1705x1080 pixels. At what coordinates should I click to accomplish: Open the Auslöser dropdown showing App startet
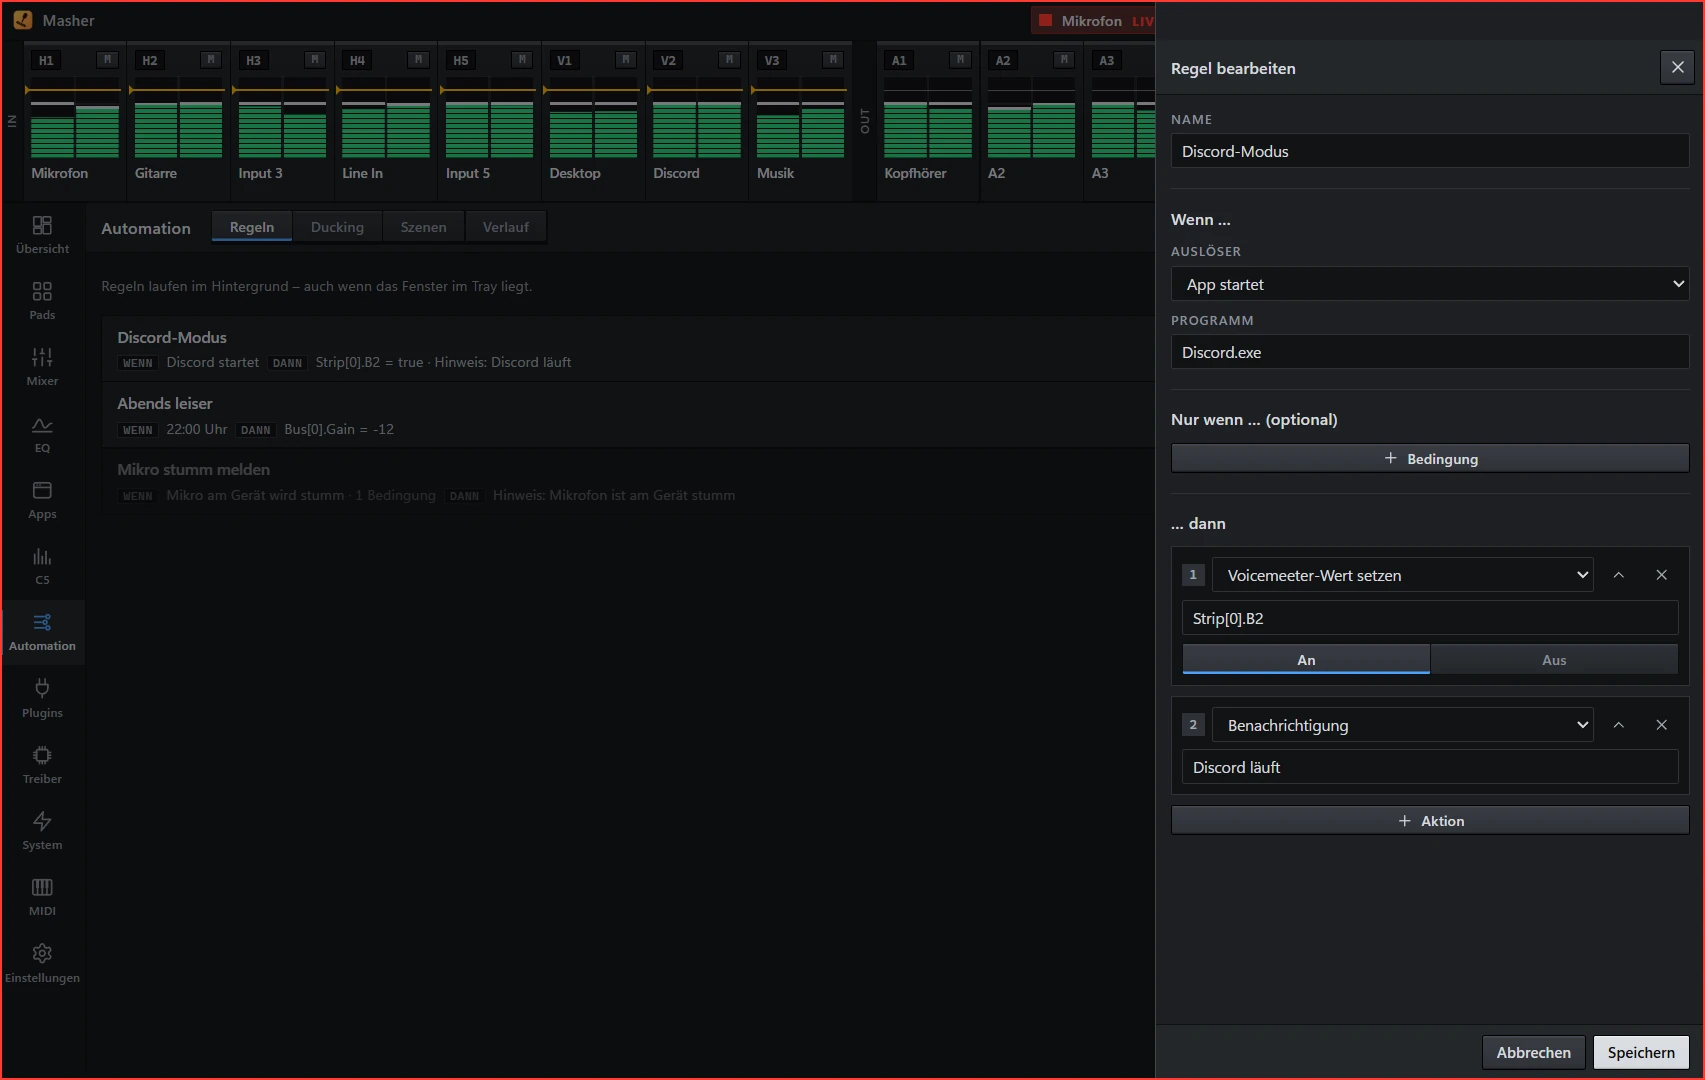(1430, 284)
